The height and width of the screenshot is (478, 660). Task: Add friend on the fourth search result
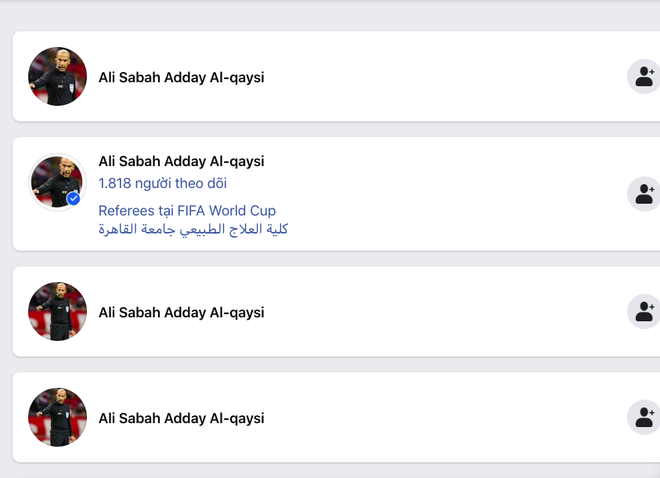[x=644, y=417]
